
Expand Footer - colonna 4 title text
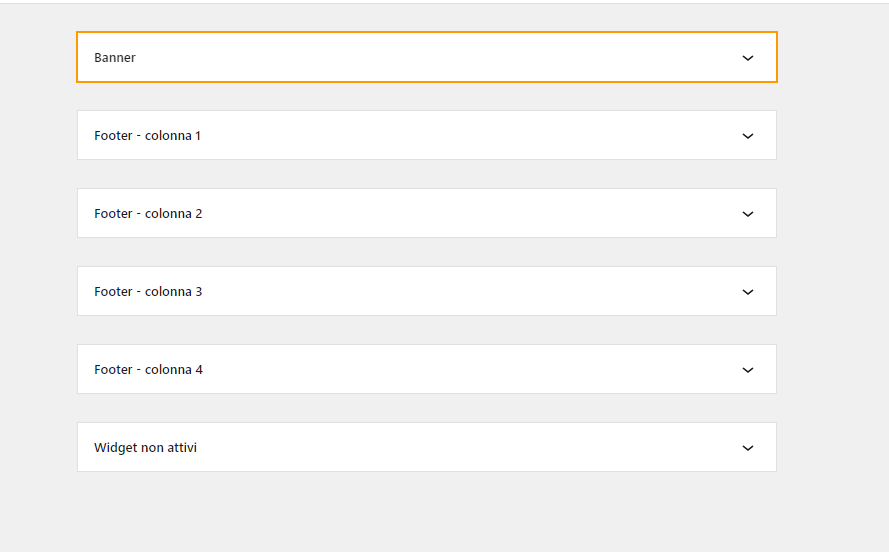148,370
